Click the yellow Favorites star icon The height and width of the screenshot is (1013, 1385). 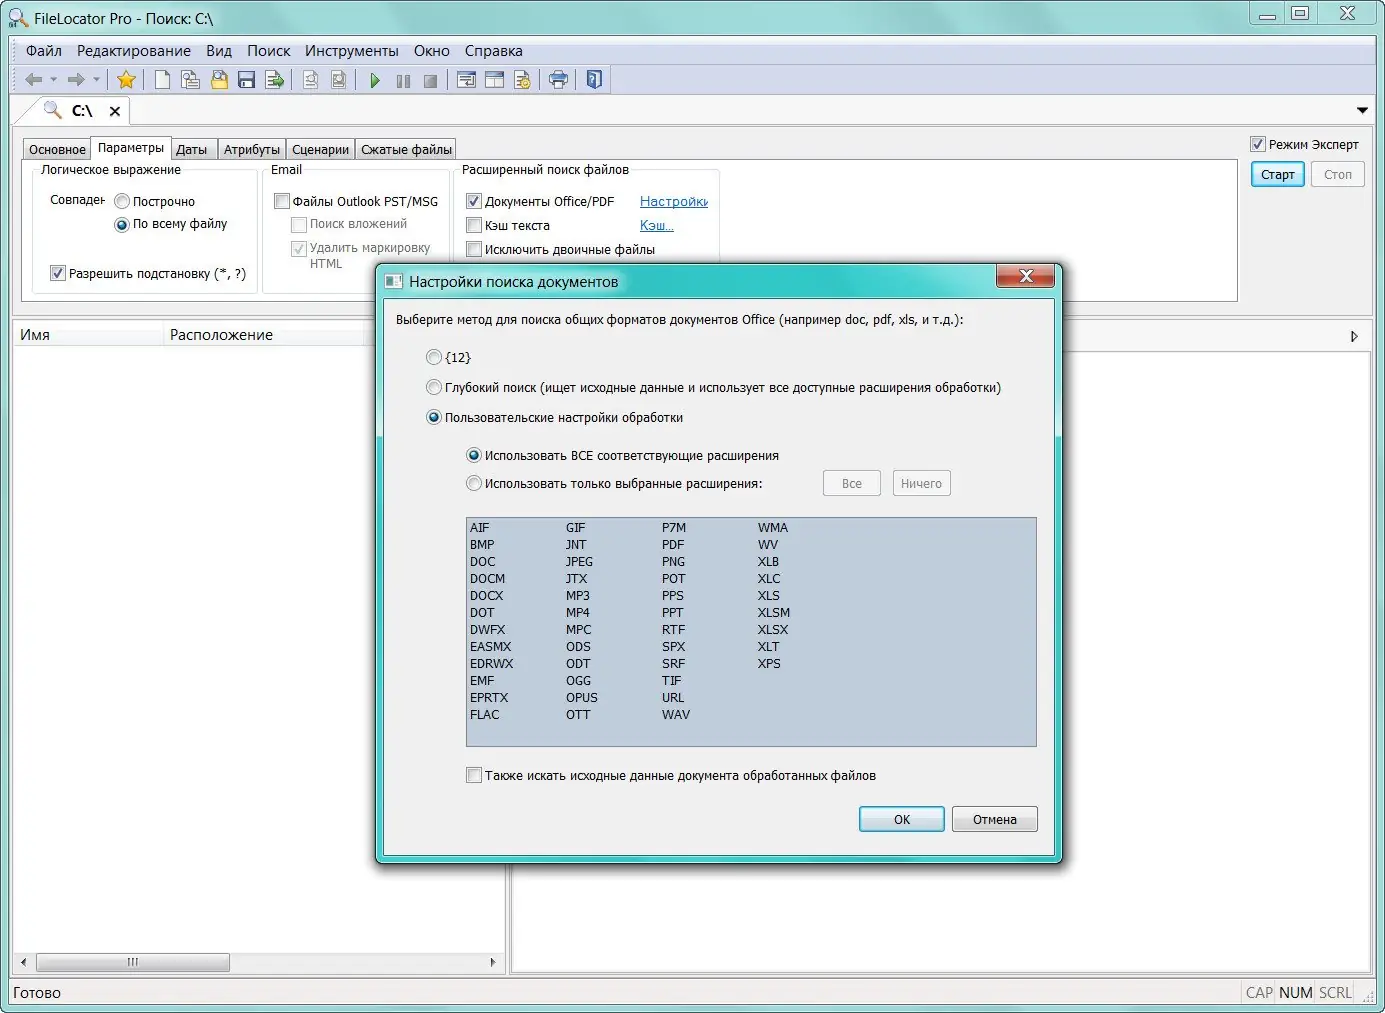tap(126, 80)
